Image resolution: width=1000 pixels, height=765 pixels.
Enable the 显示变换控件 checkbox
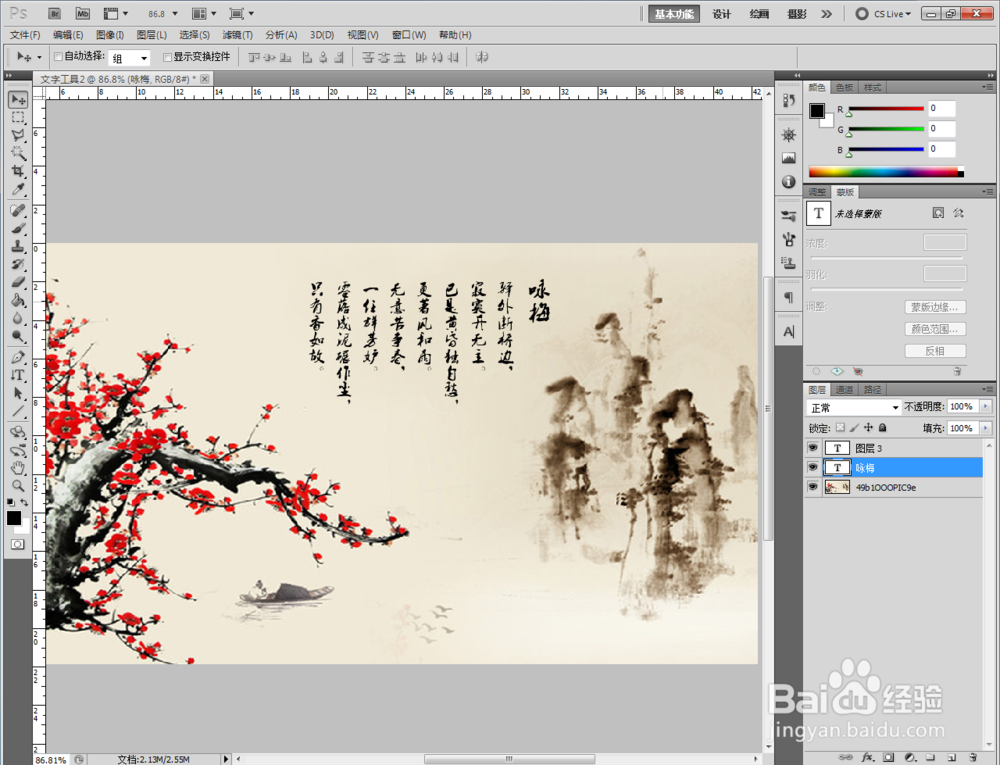pyautogui.click(x=168, y=57)
